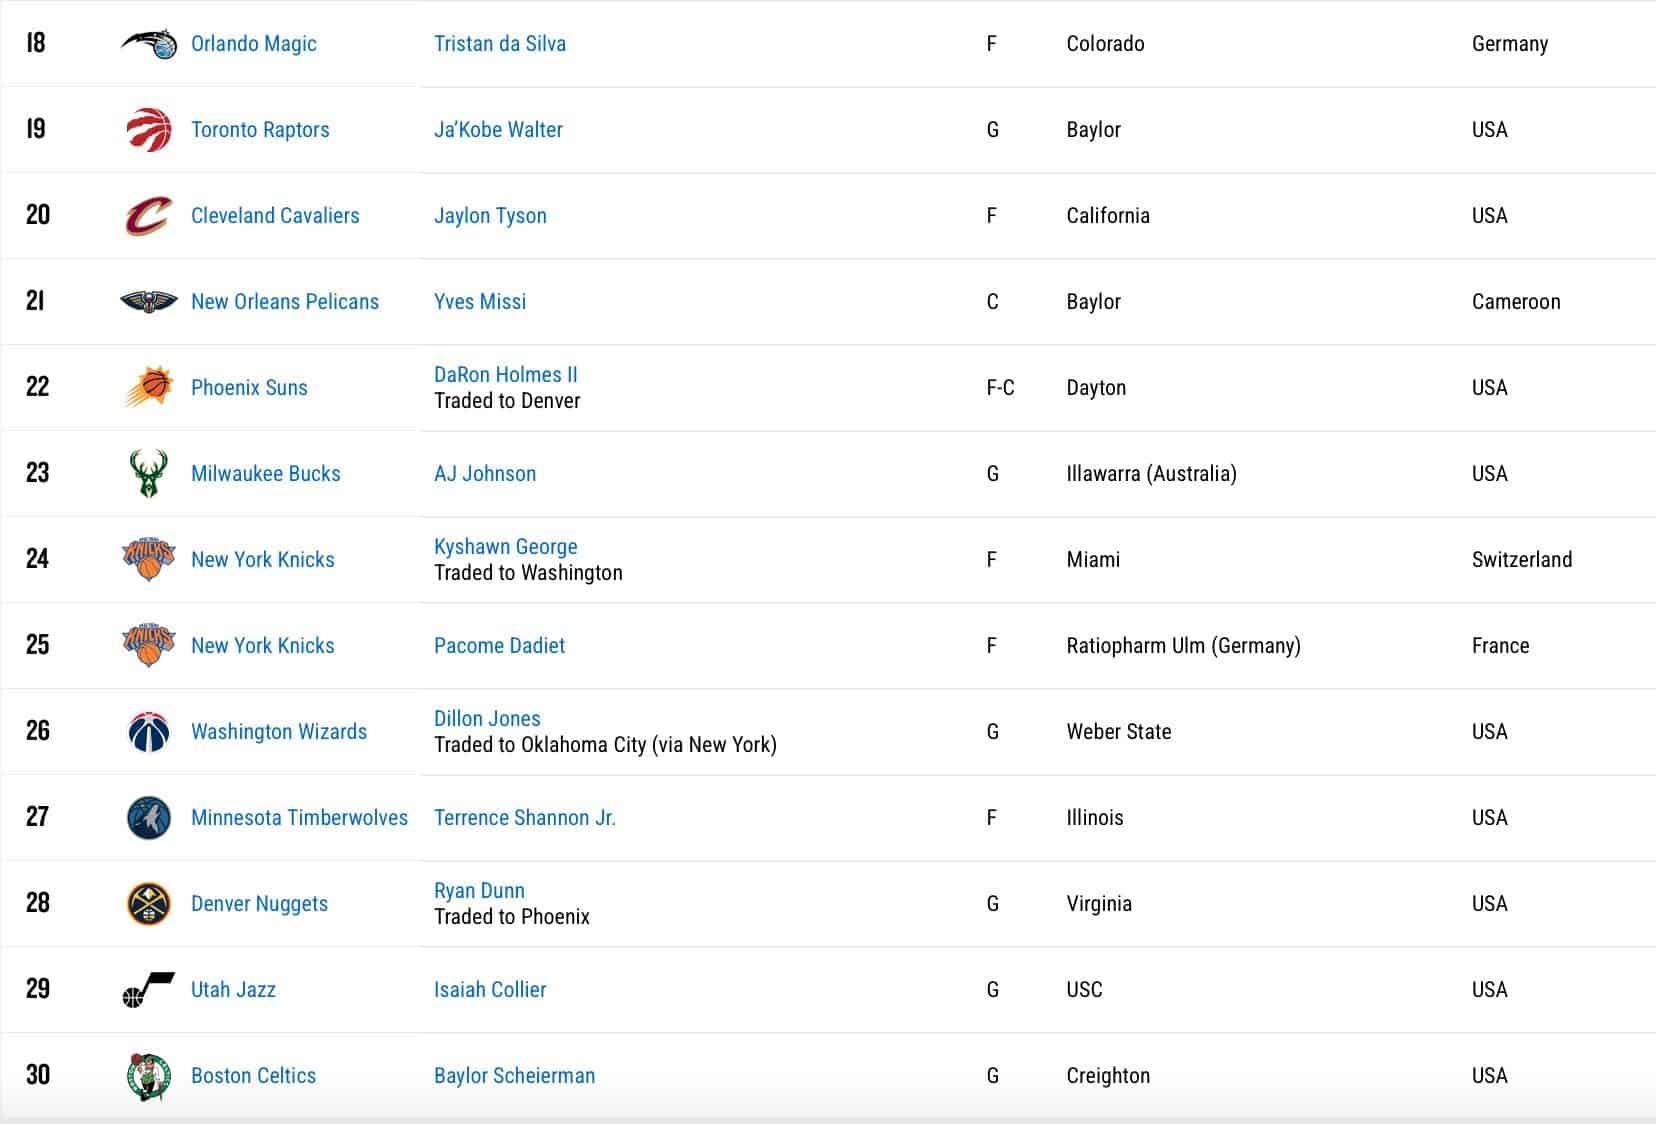Open Tristan da Silva player page
Image resolution: width=1656 pixels, height=1124 pixels.
(x=499, y=44)
